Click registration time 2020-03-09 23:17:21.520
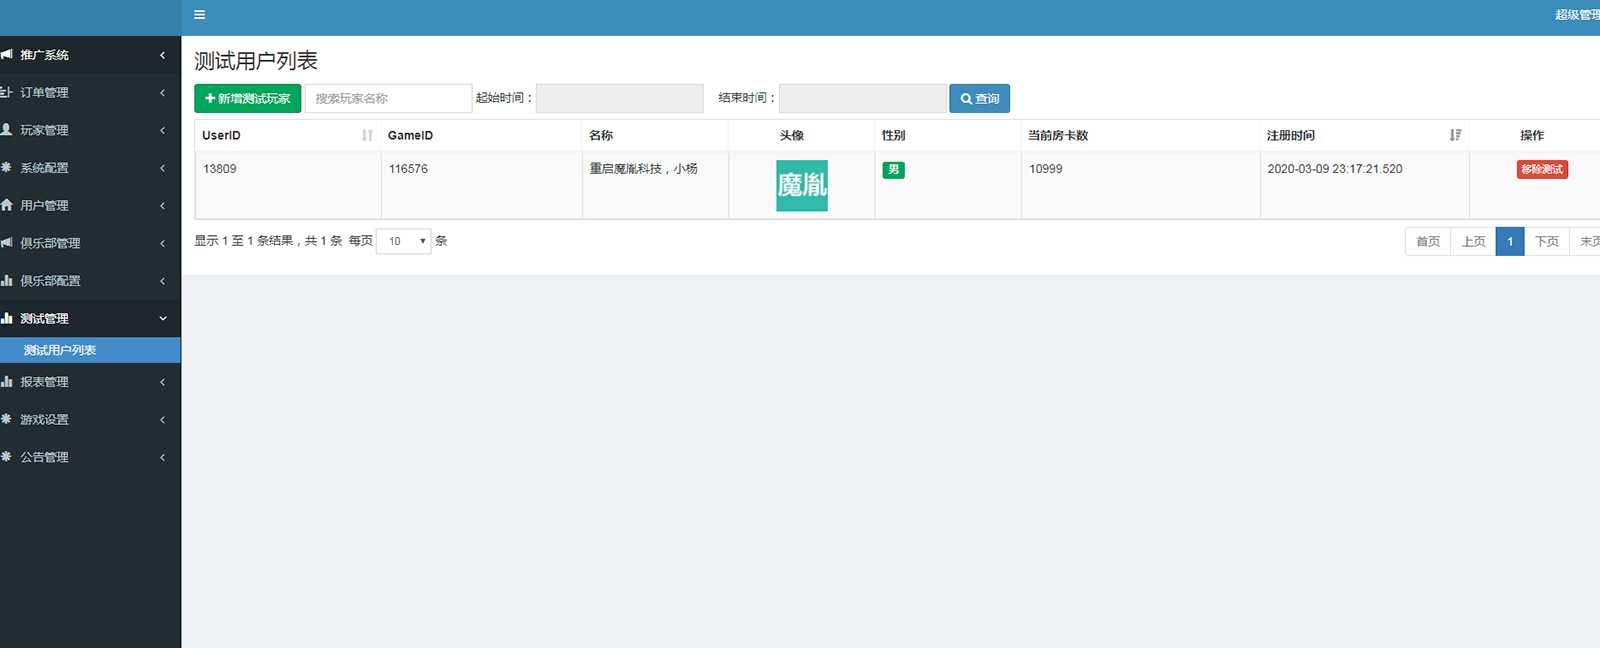The image size is (1600, 648). (x=1335, y=169)
